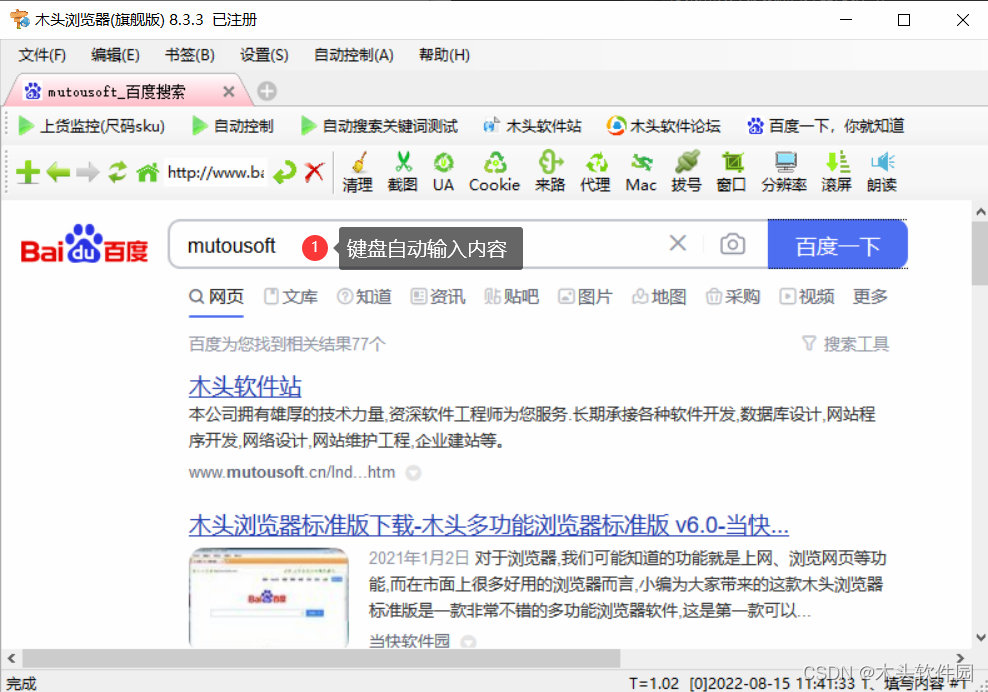Image resolution: width=988 pixels, height=692 pixels.
Task: Open the 编辑(E) menu
Action: tap(115, 55)
